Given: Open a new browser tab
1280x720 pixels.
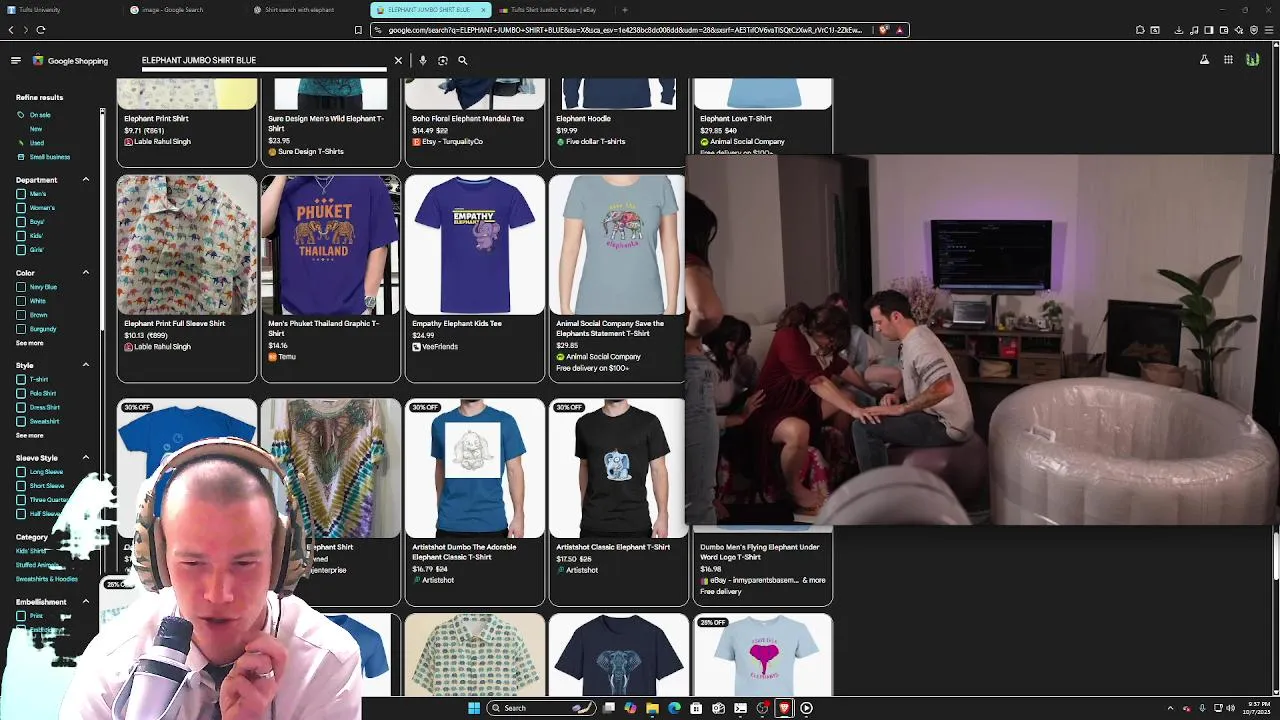Looking at the screenshot, I should (625, 10).
